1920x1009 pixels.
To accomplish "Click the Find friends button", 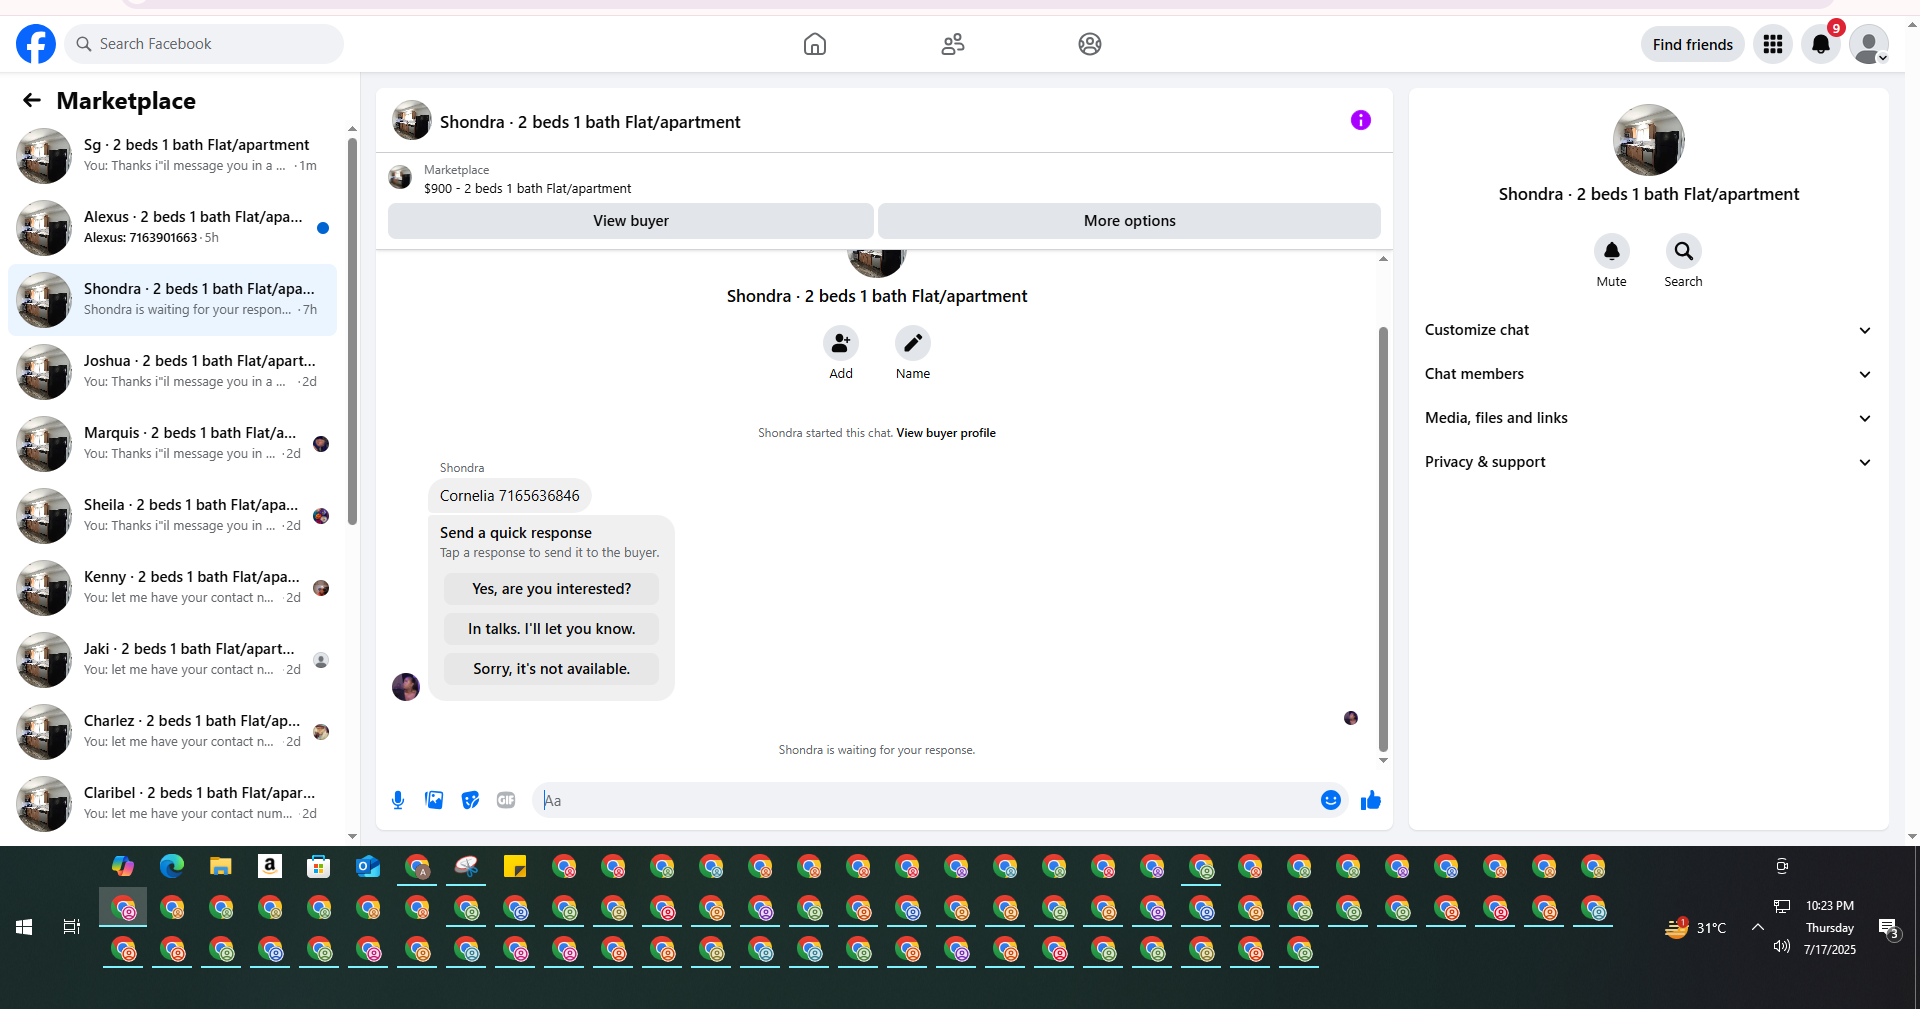I will (1693, 44).
